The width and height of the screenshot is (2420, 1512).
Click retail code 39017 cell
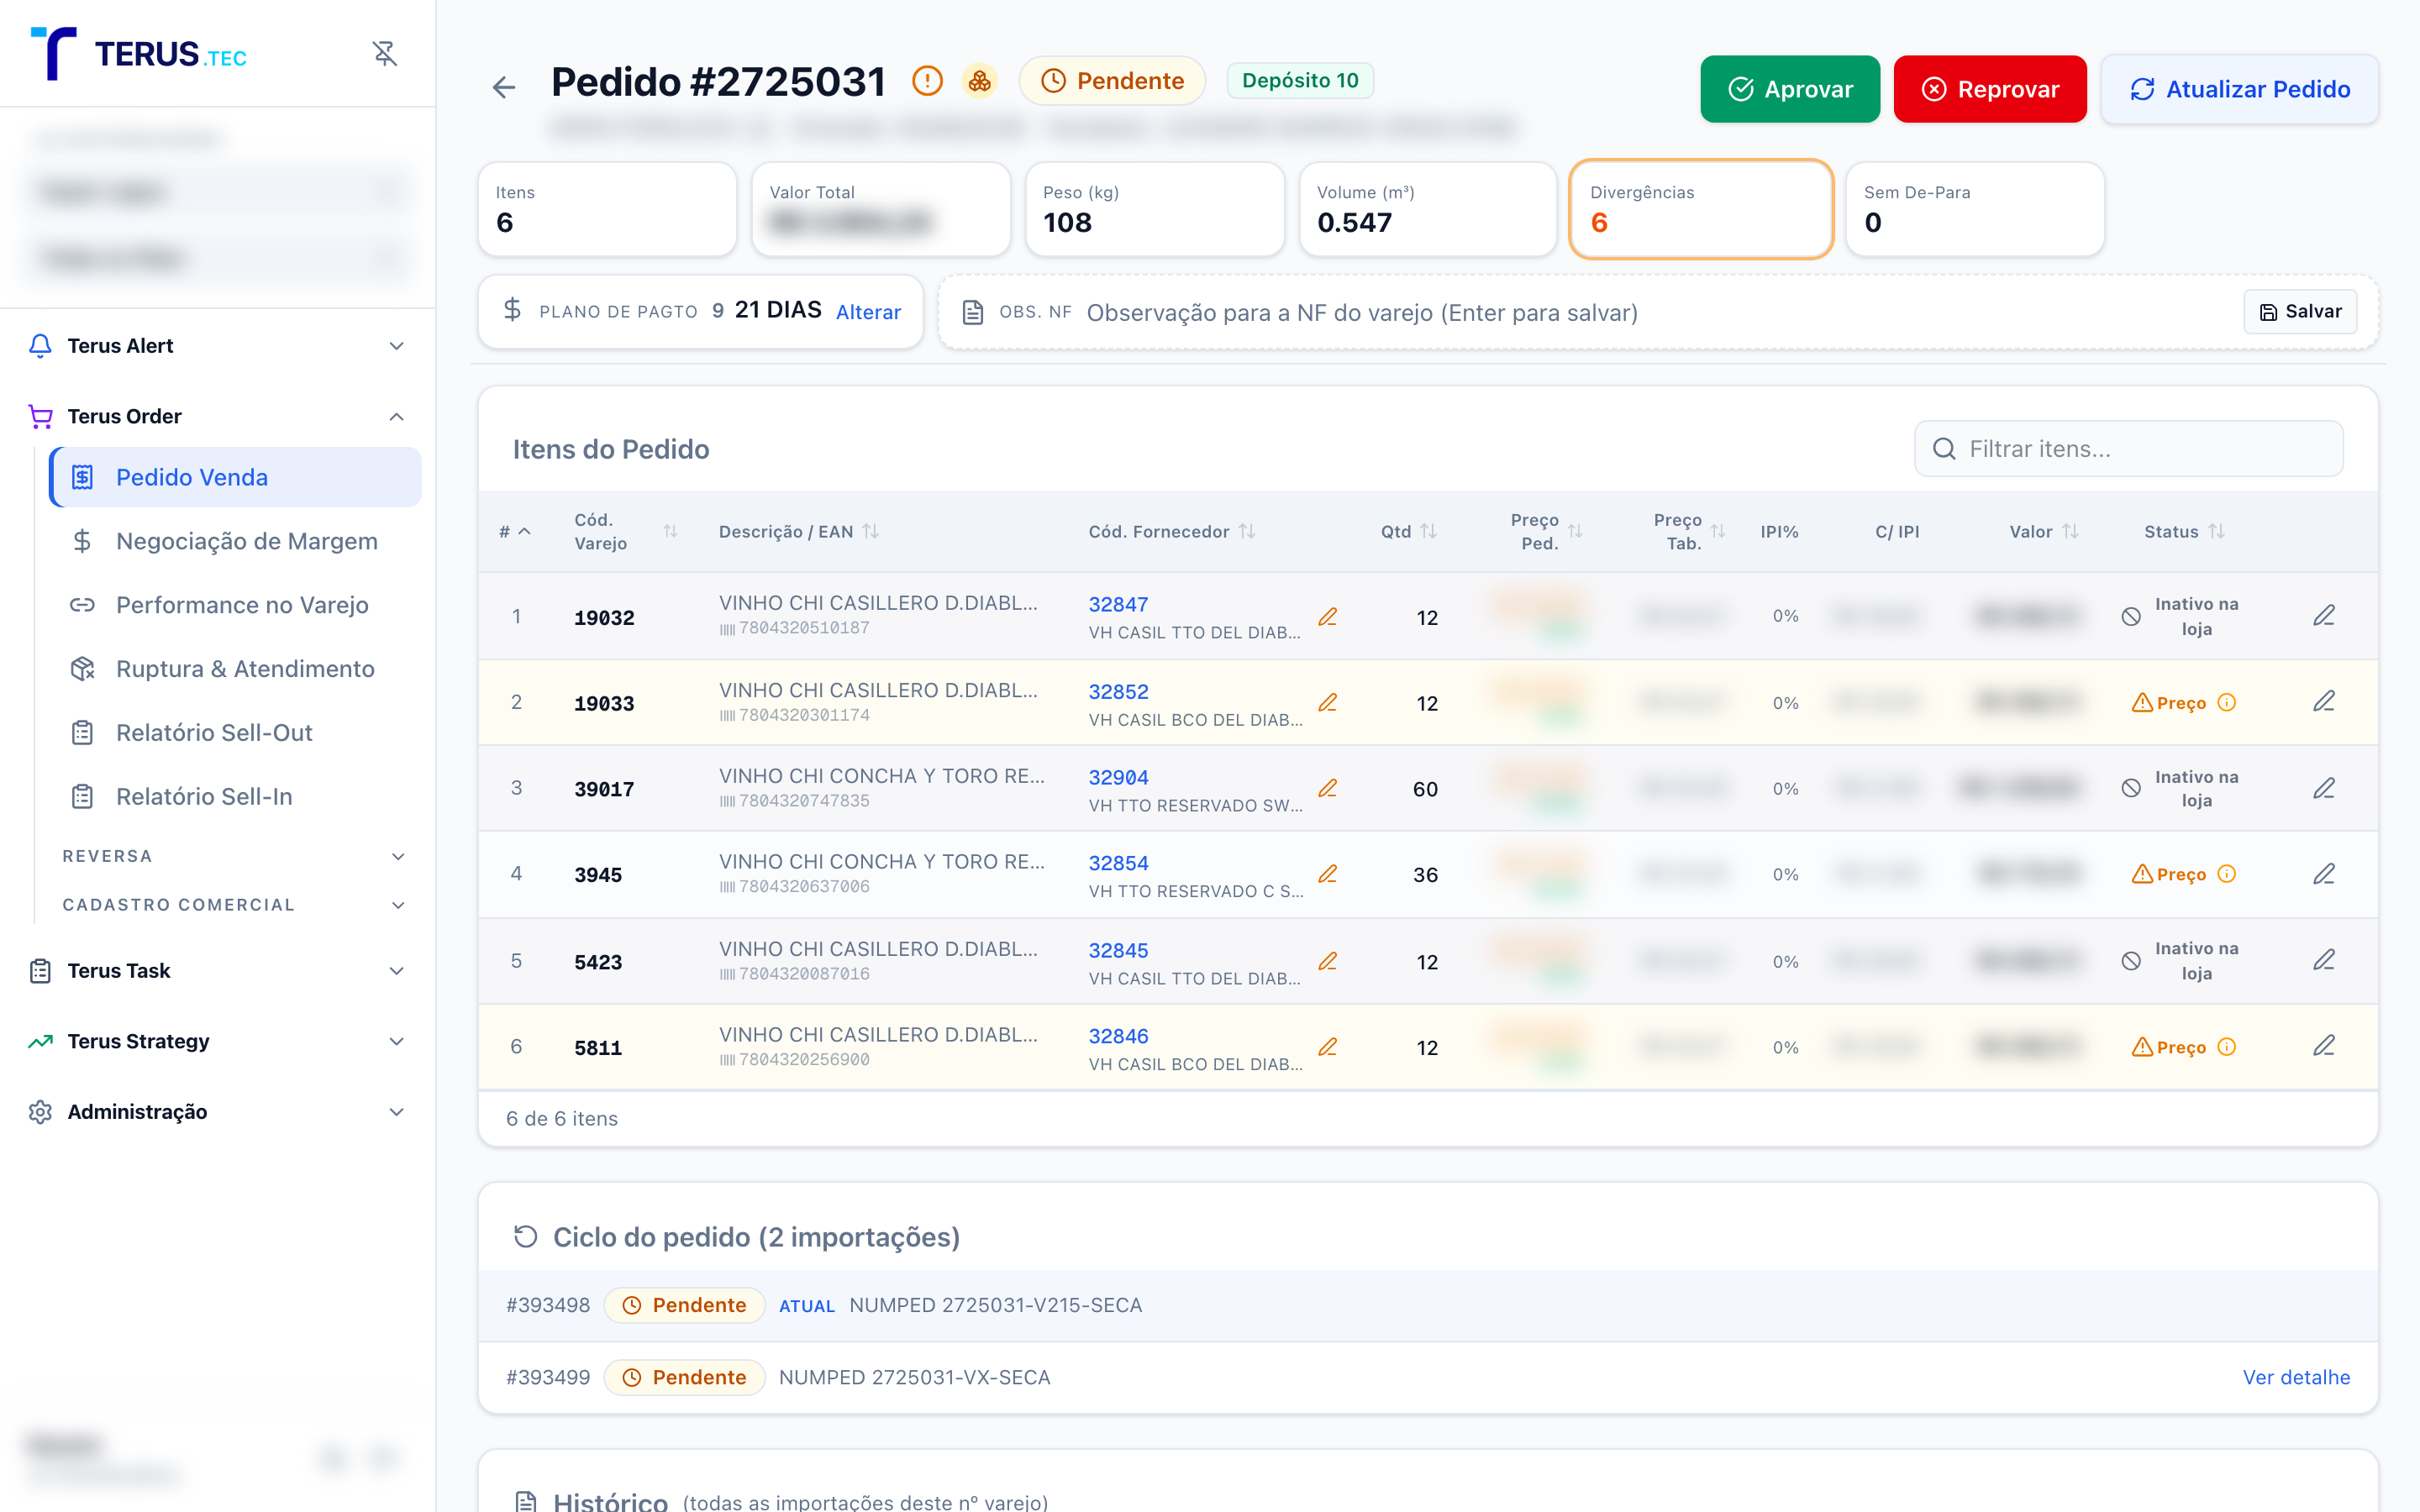pyautogui.click(x=604, y=790)
